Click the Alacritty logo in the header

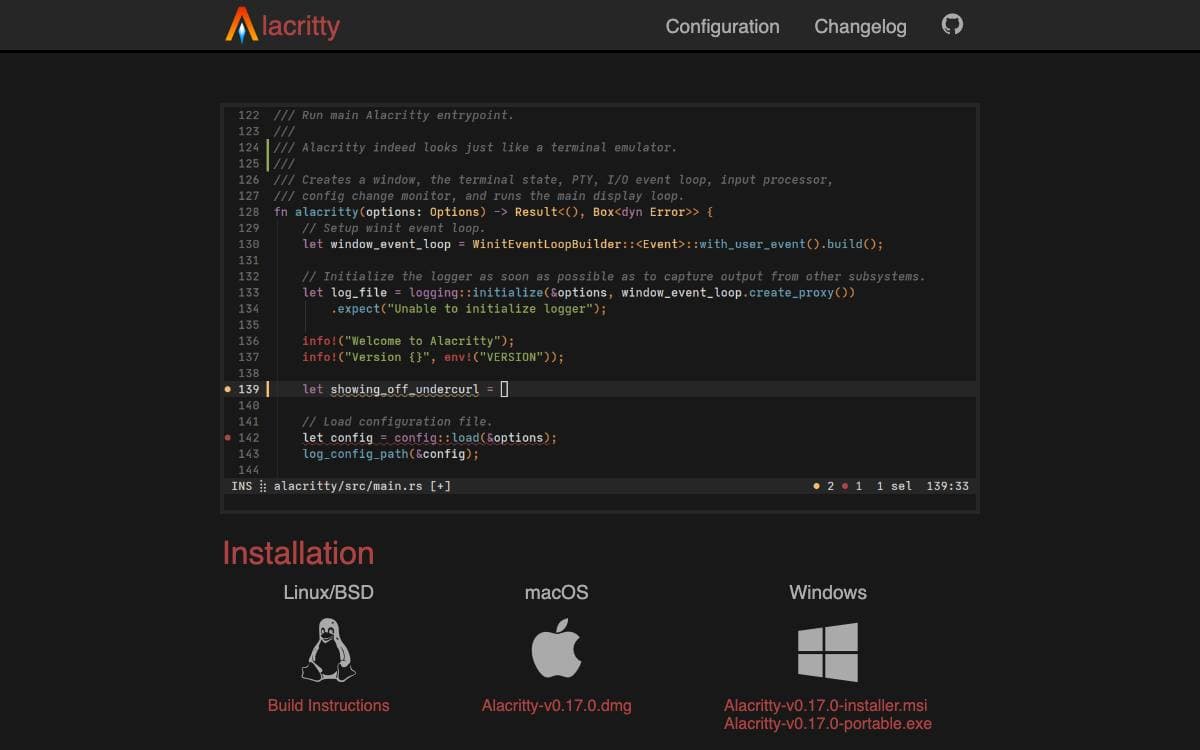point(282,25)
